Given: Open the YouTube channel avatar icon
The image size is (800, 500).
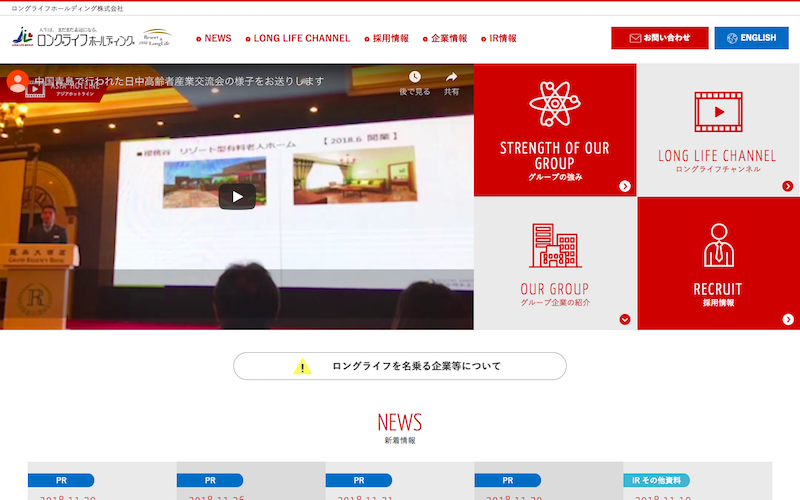Looking at the screenshot, I should (x=16, y=82).
